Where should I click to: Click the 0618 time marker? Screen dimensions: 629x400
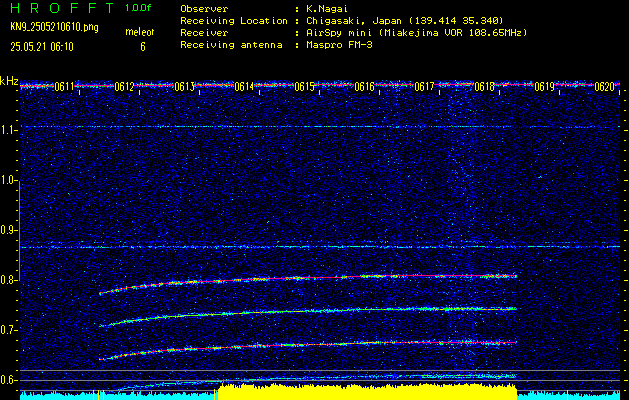(x=485, y=87)
